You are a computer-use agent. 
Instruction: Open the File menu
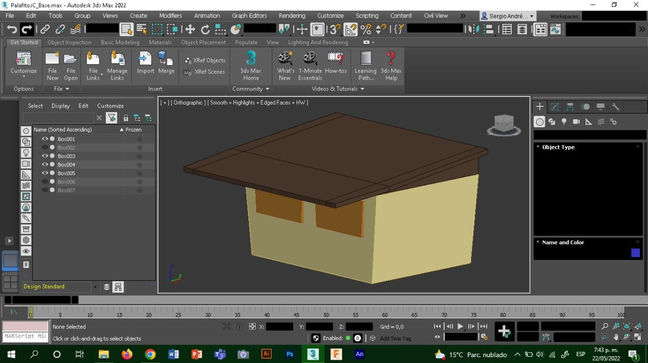[x=10, y=16]
